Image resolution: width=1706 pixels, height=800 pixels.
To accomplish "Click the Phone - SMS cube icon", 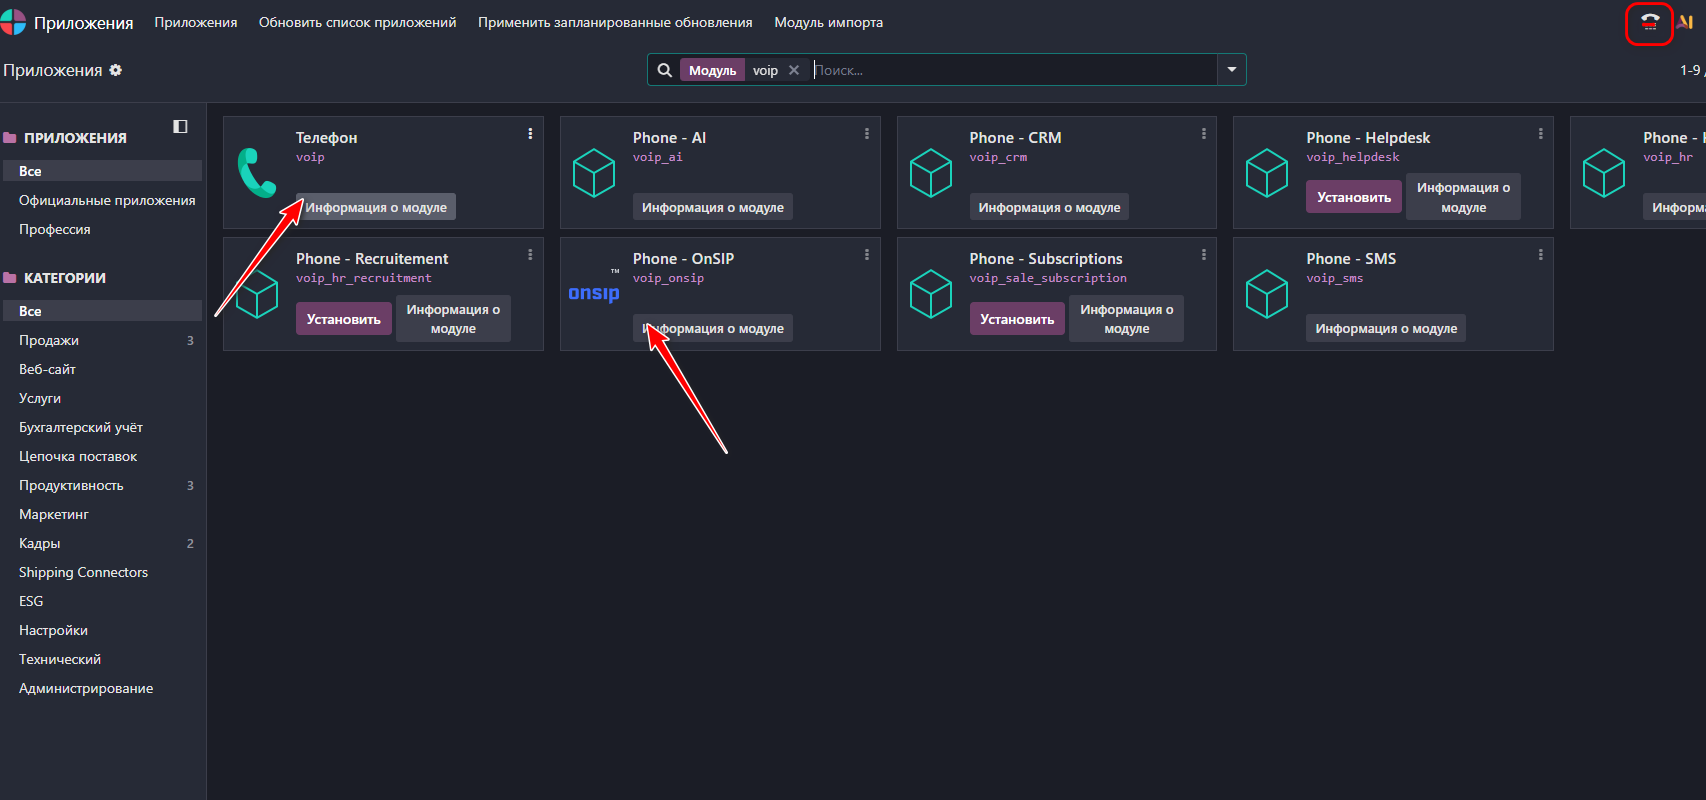I will (x=1267, y=294).
